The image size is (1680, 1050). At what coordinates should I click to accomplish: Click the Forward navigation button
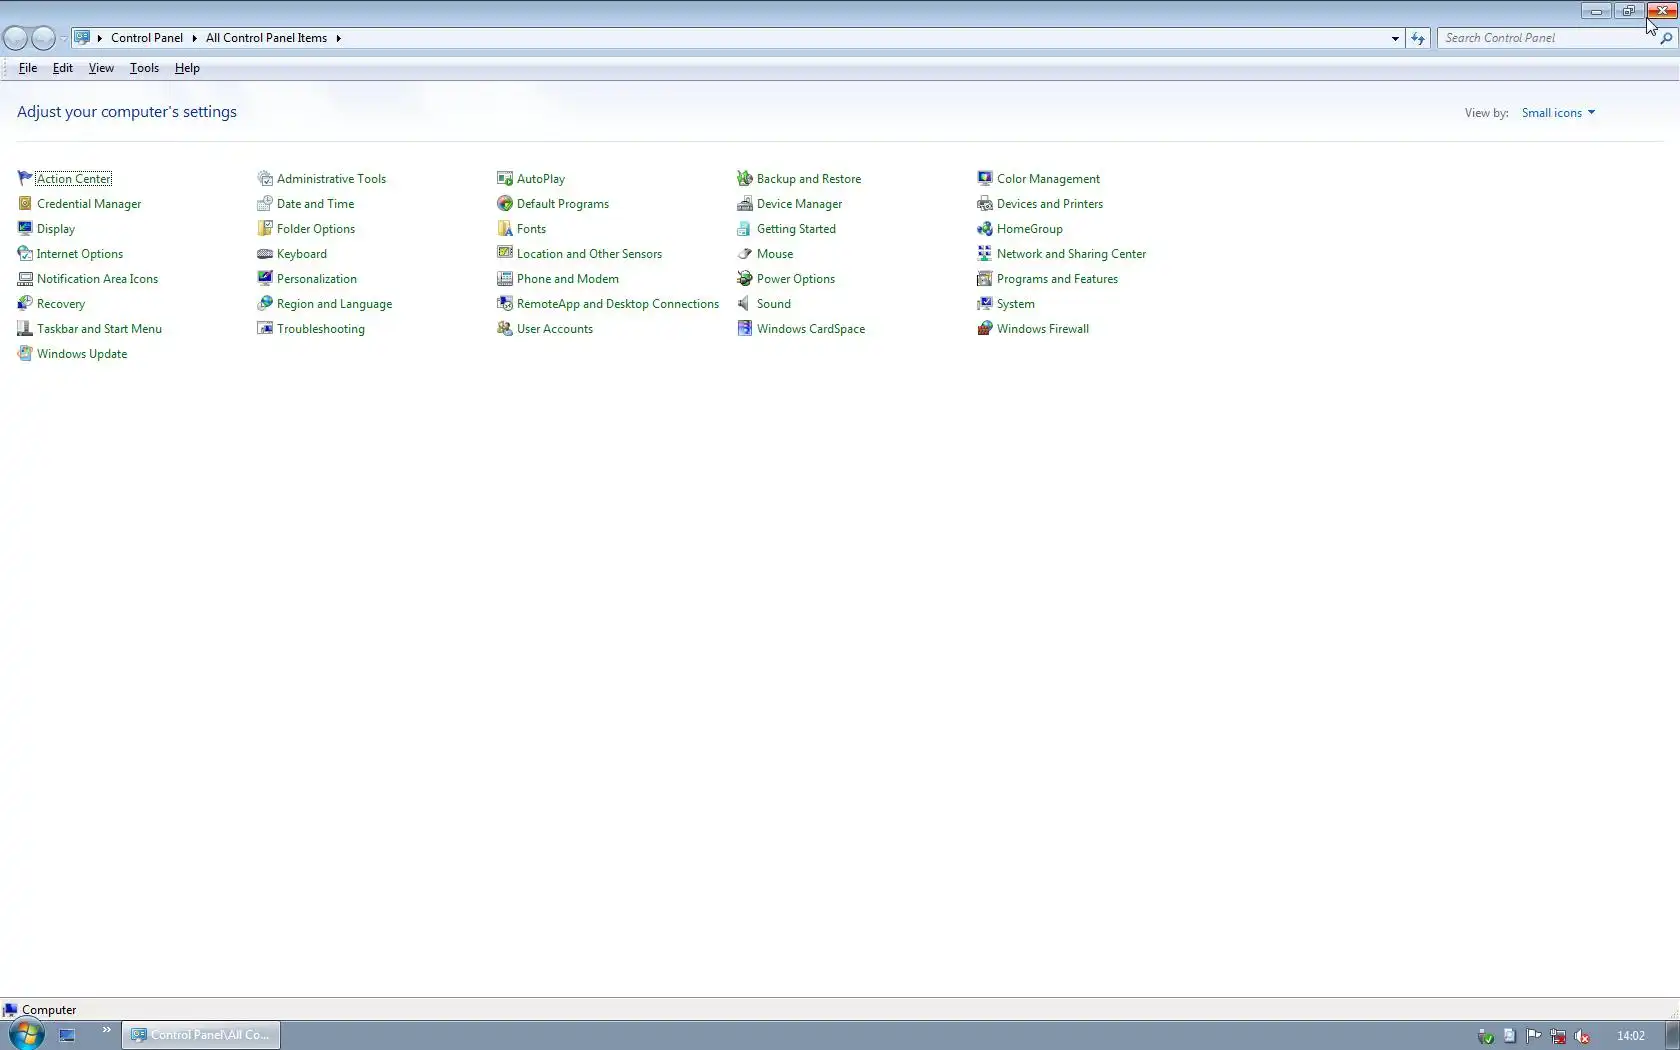pos(43,38)
